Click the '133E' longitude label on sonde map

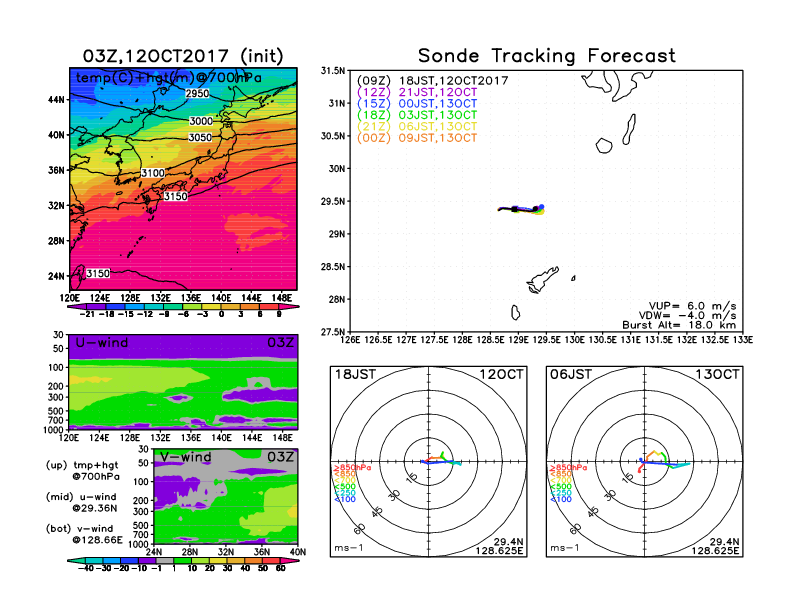[x=742, y=340]
